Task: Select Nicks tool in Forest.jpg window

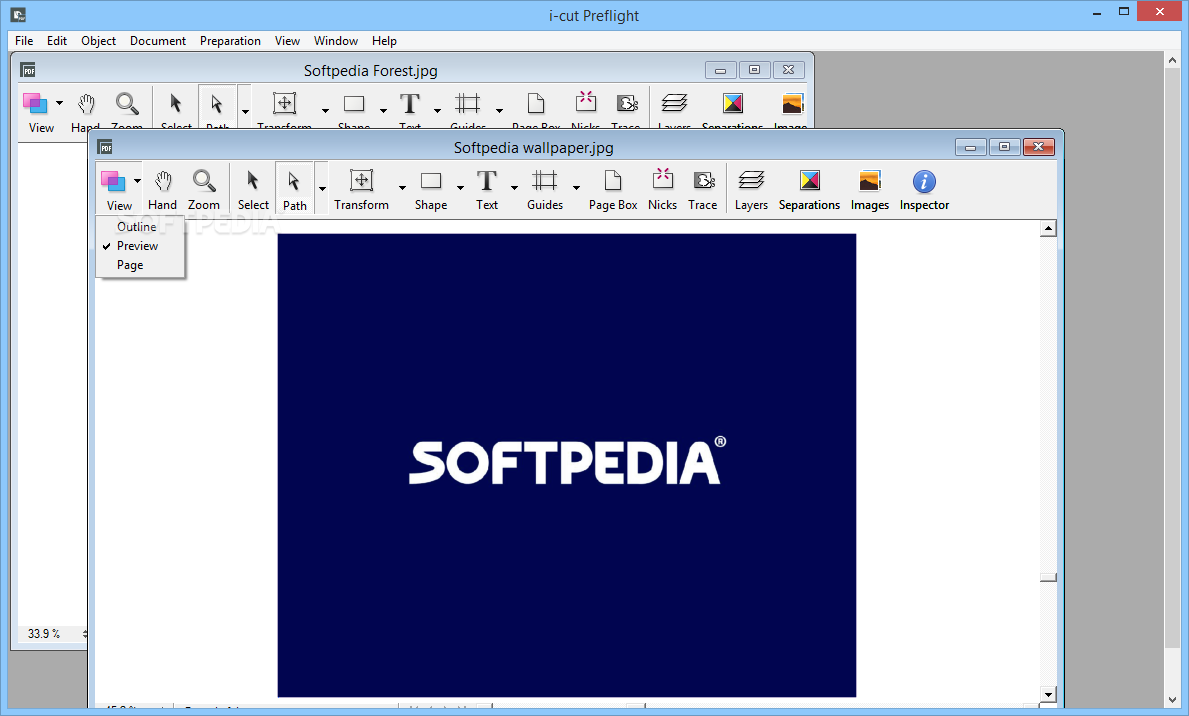Action: pos(585,111)
